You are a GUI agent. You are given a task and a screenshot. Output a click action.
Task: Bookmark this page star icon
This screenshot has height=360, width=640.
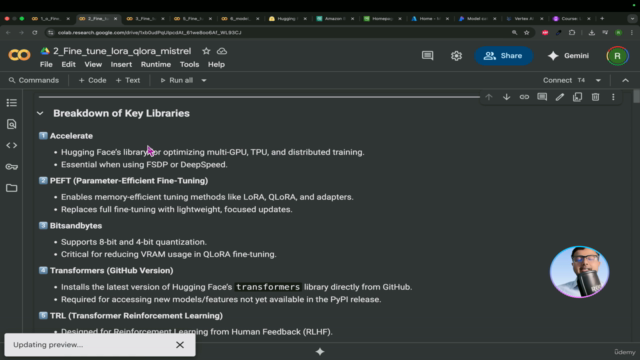coord(527,33)
